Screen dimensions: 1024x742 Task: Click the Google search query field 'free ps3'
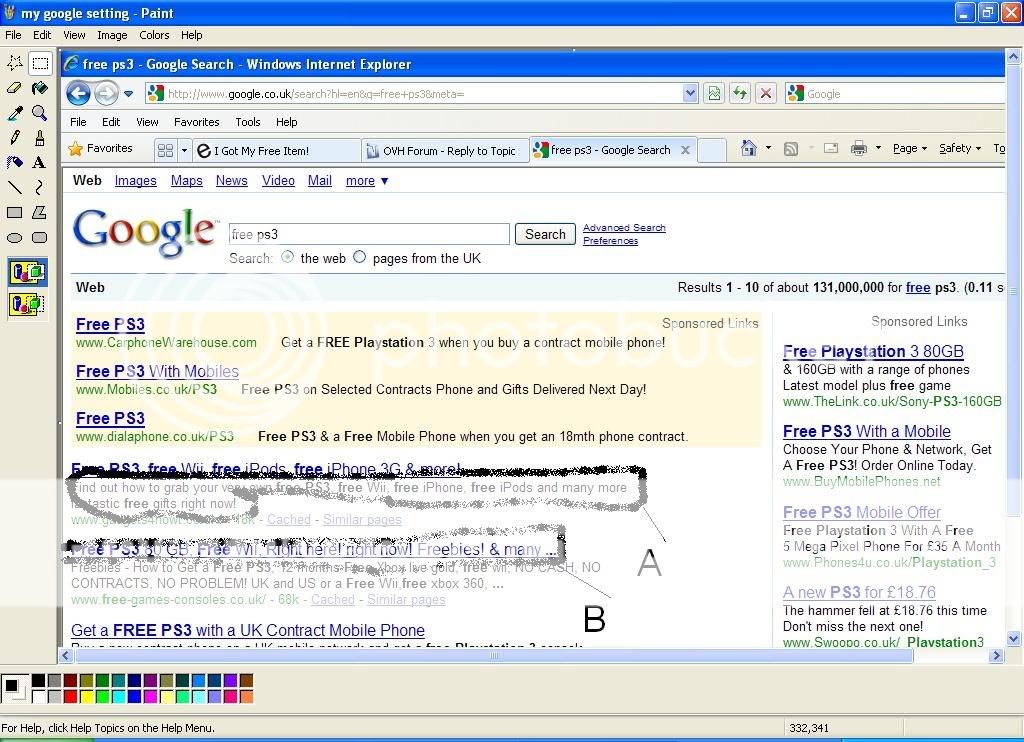click(x=369, y=234)
